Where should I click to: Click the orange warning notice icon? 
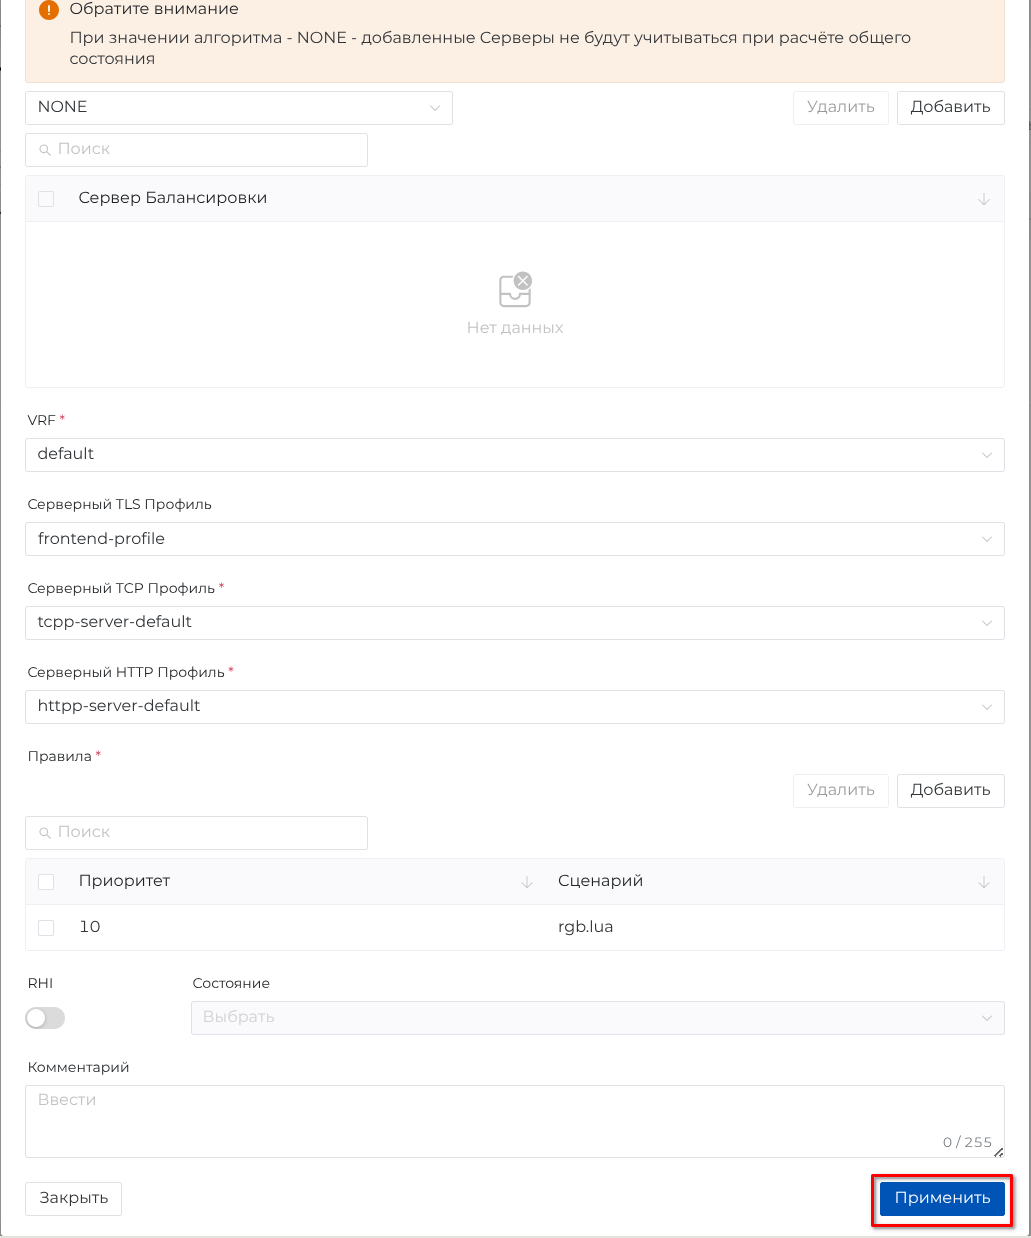(49, 10)
